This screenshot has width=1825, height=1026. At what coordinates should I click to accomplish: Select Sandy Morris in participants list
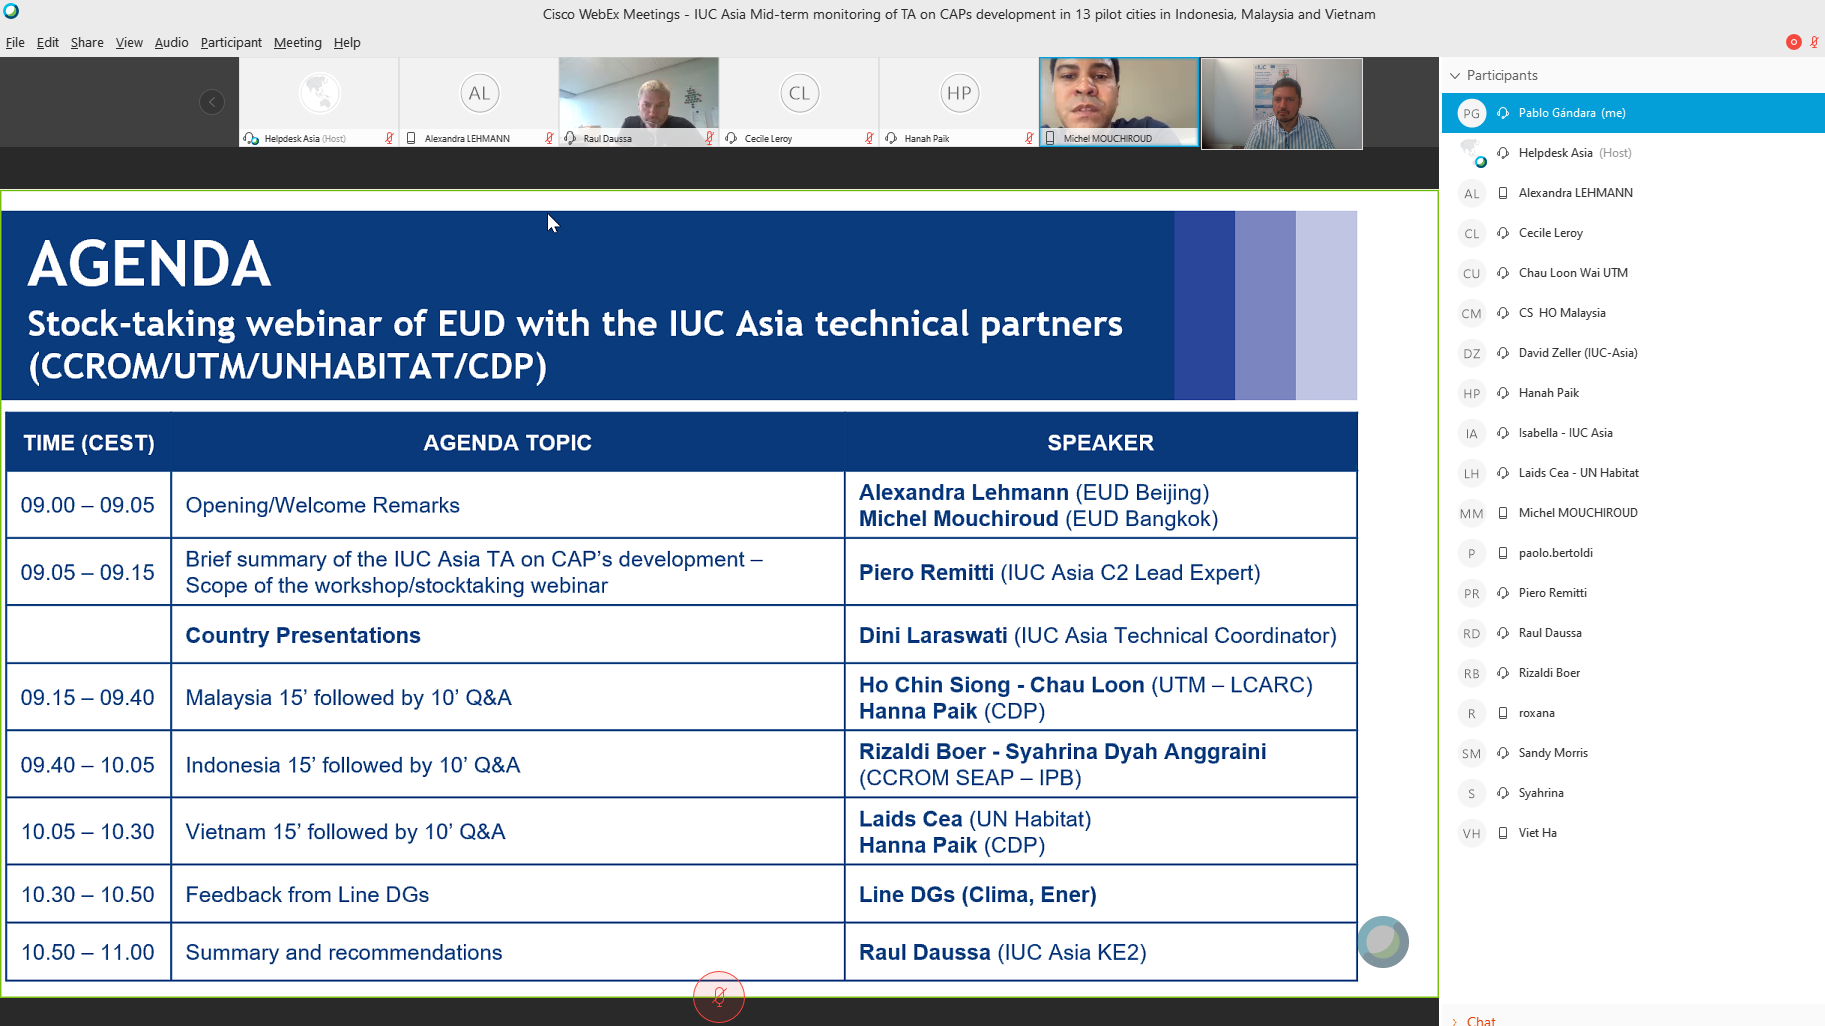pyautogui.click(x=1552, y=753)
